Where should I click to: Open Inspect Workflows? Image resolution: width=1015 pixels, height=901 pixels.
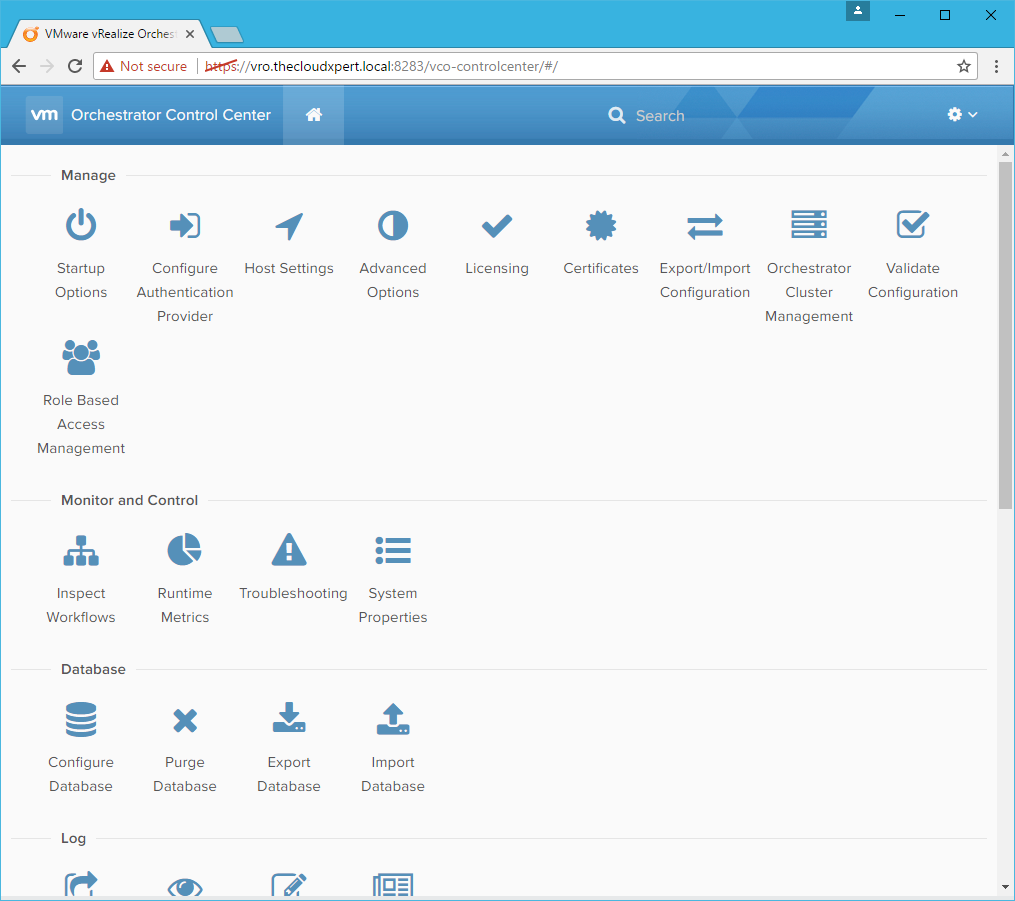coord(81,551)
